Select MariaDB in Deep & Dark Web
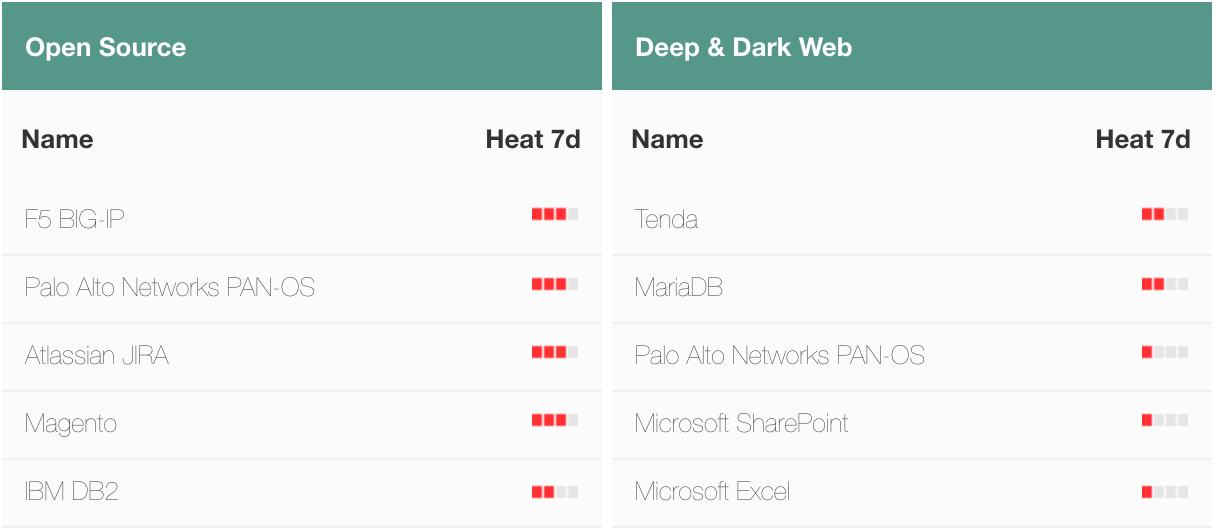This screenshot has width=1216, height=532. [x=679, y=288]
